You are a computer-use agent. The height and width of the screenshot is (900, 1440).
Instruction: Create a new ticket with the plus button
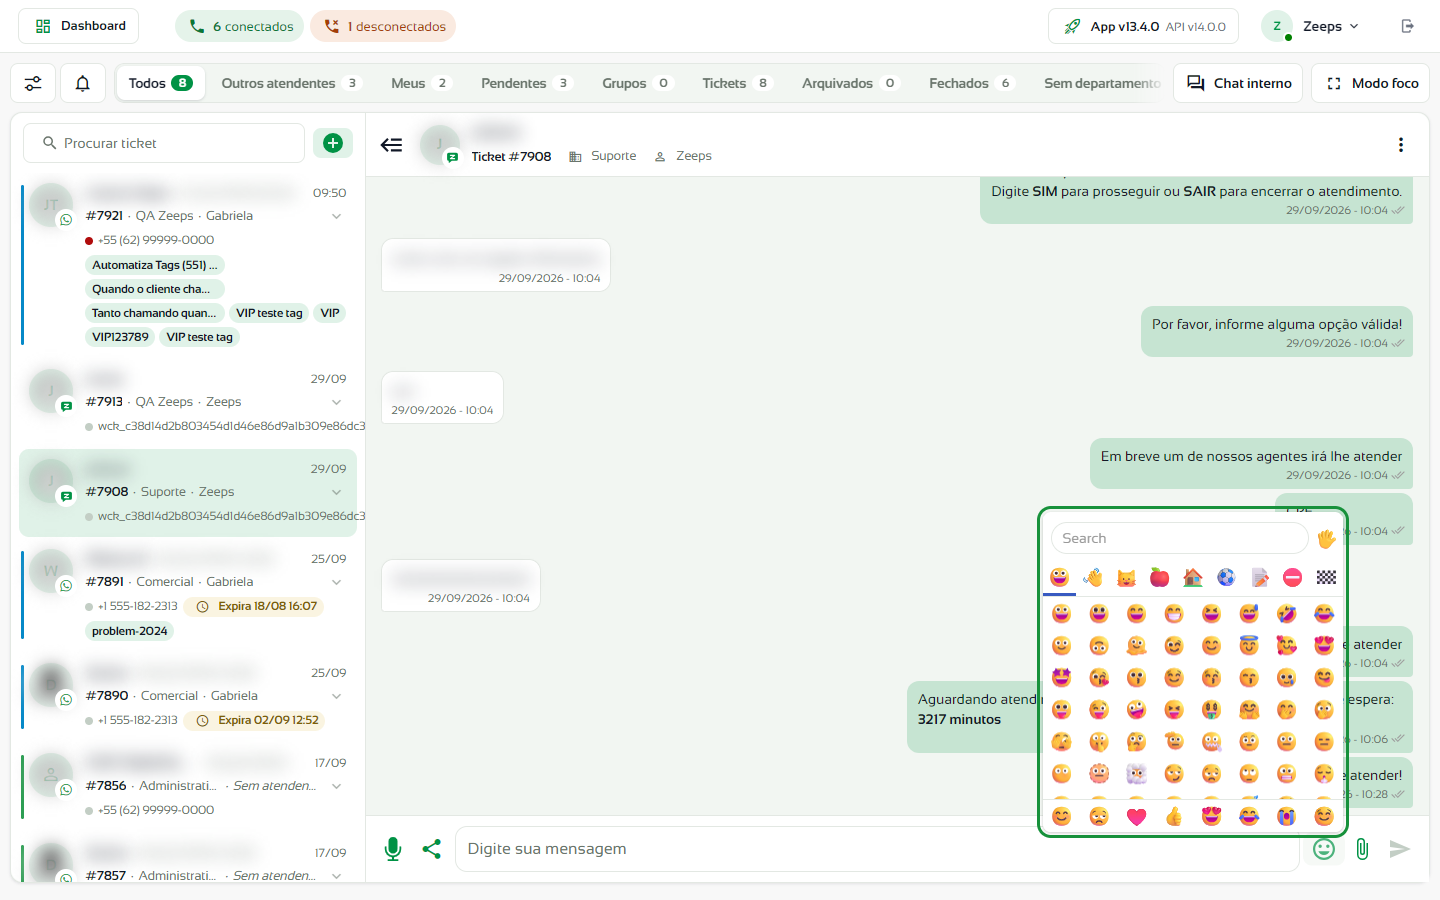pos(333,143)
